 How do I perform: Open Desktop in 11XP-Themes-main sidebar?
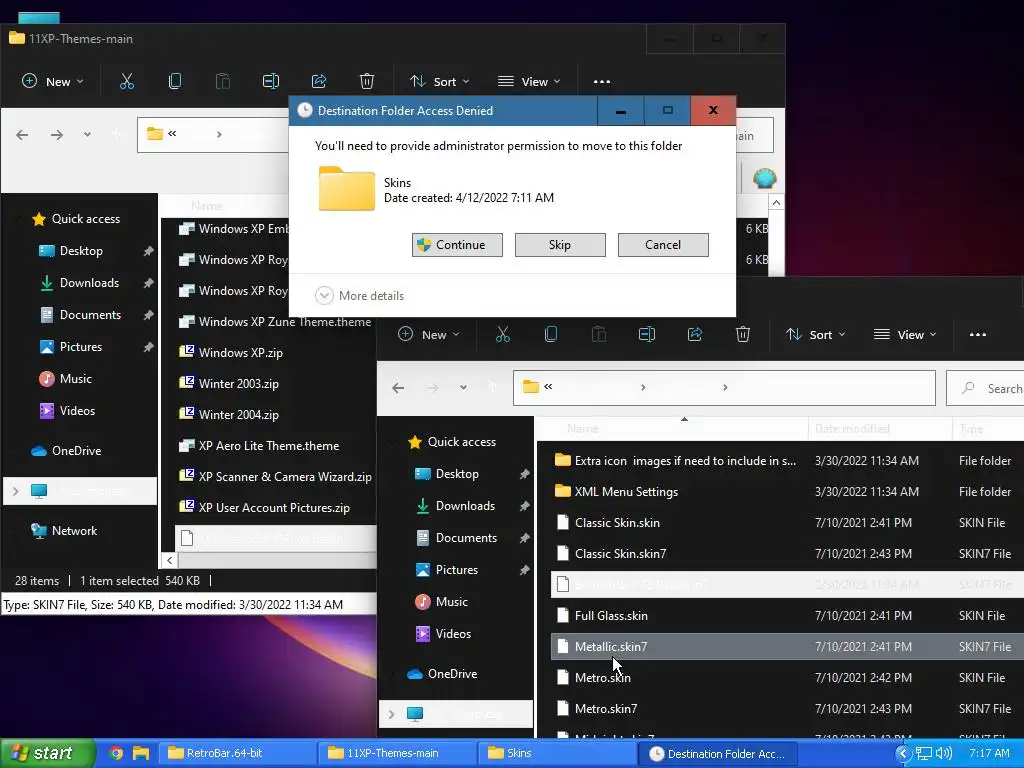click(81, 251)
